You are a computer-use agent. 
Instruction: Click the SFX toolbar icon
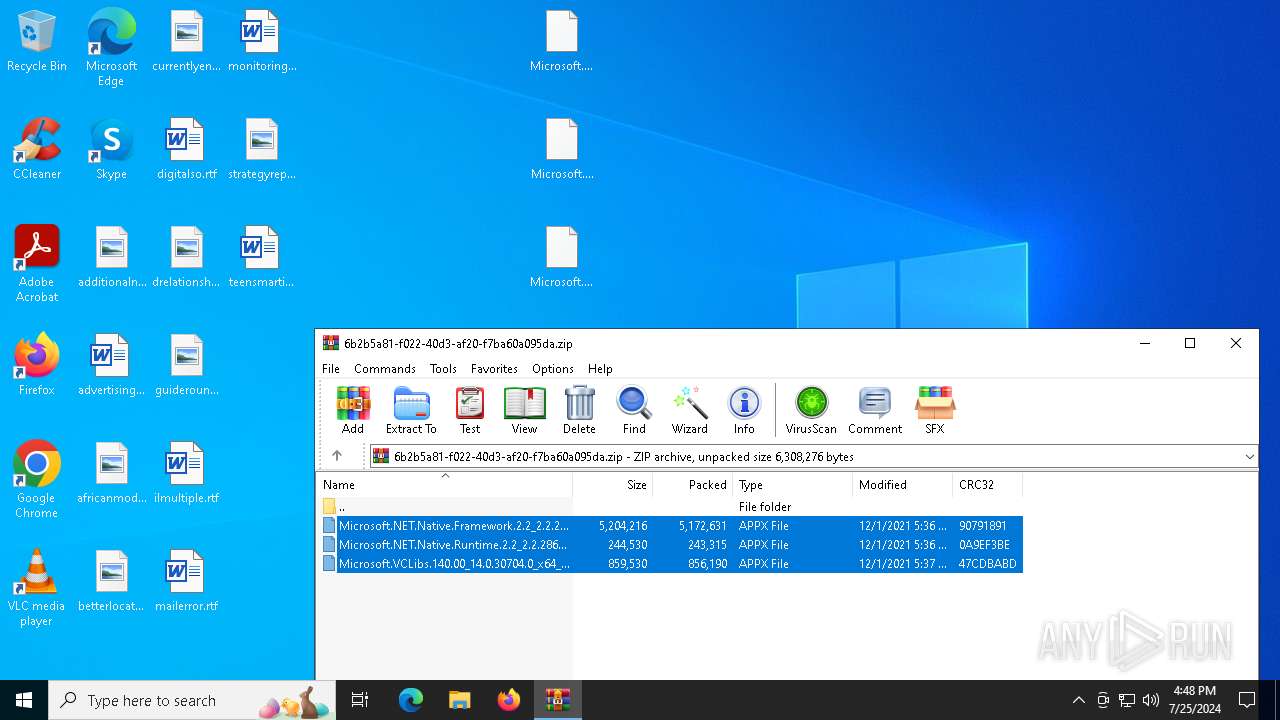click(935, 410)
